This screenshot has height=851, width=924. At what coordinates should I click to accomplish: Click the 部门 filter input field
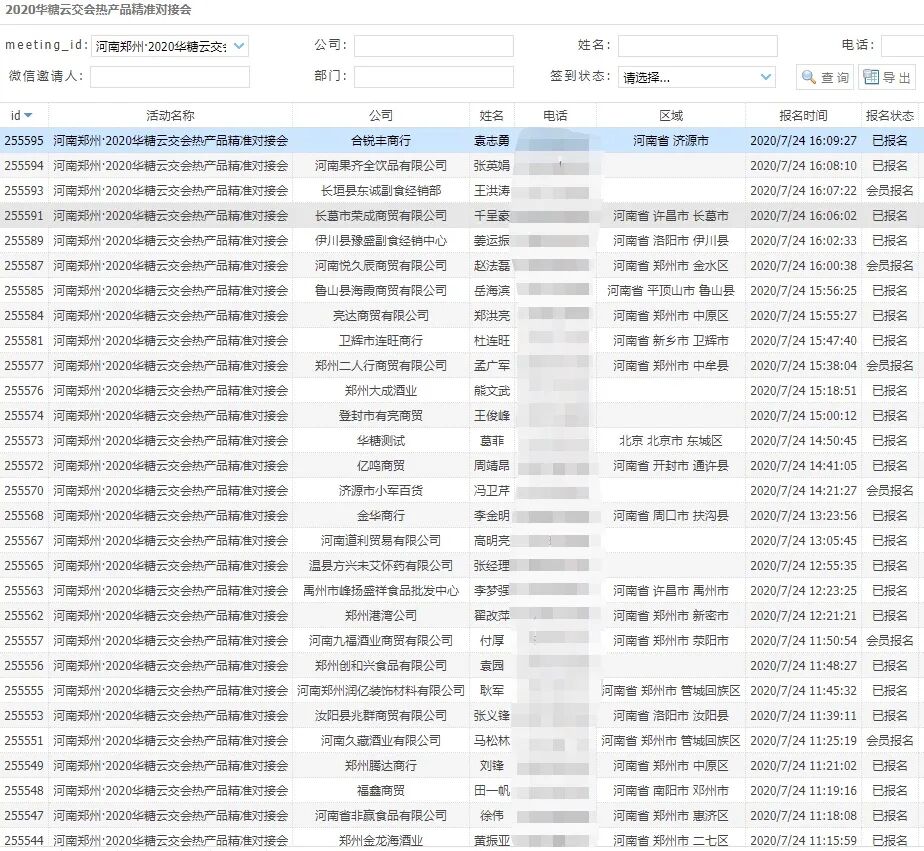[x=434, y=77]
